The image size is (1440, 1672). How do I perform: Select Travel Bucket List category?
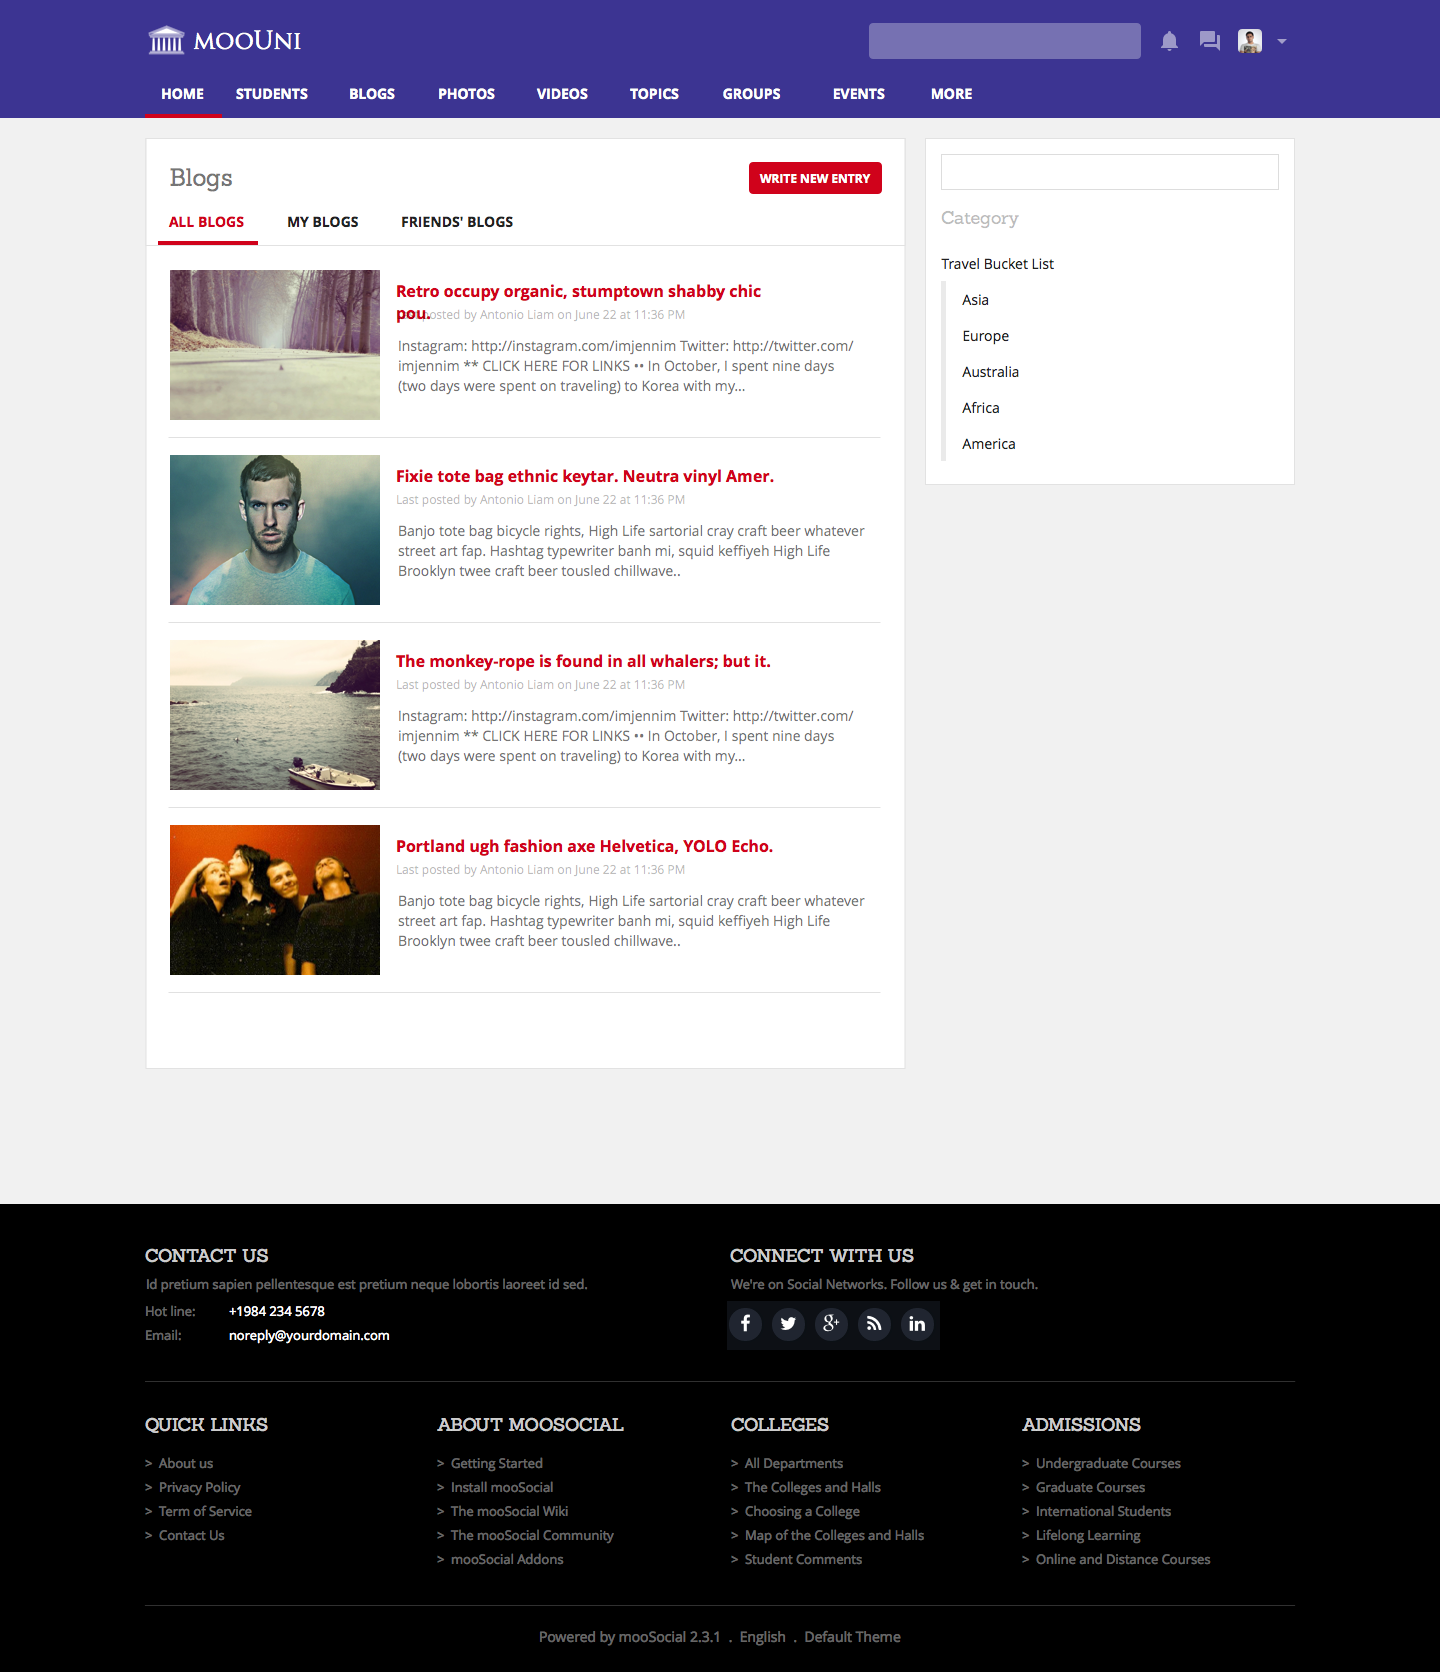[x=997, y=264]
